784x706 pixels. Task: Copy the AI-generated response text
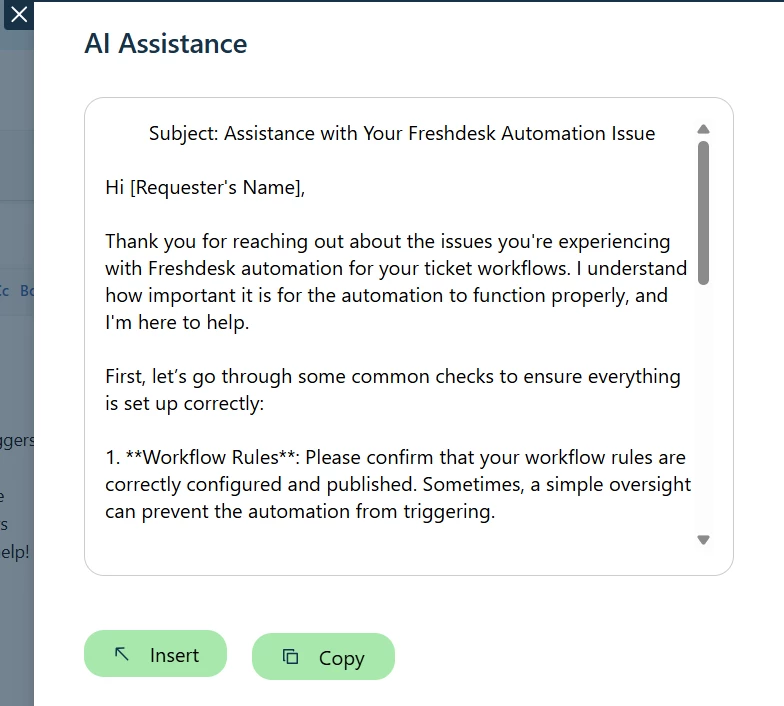coord(324,656)
